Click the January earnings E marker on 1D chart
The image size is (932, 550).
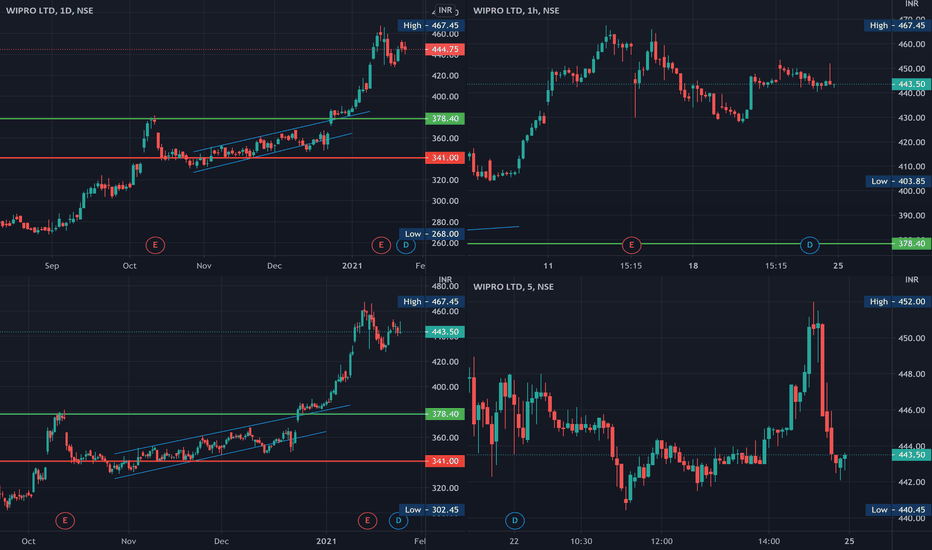tap(381, 245)
